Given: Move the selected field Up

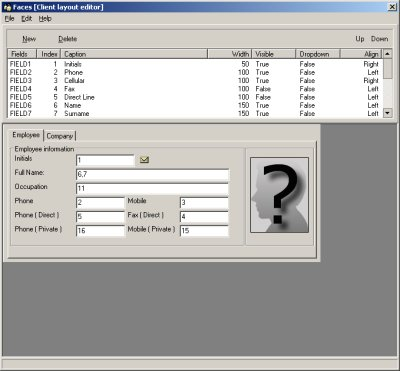Looking at the screenshot, I should tap(360, 39).
